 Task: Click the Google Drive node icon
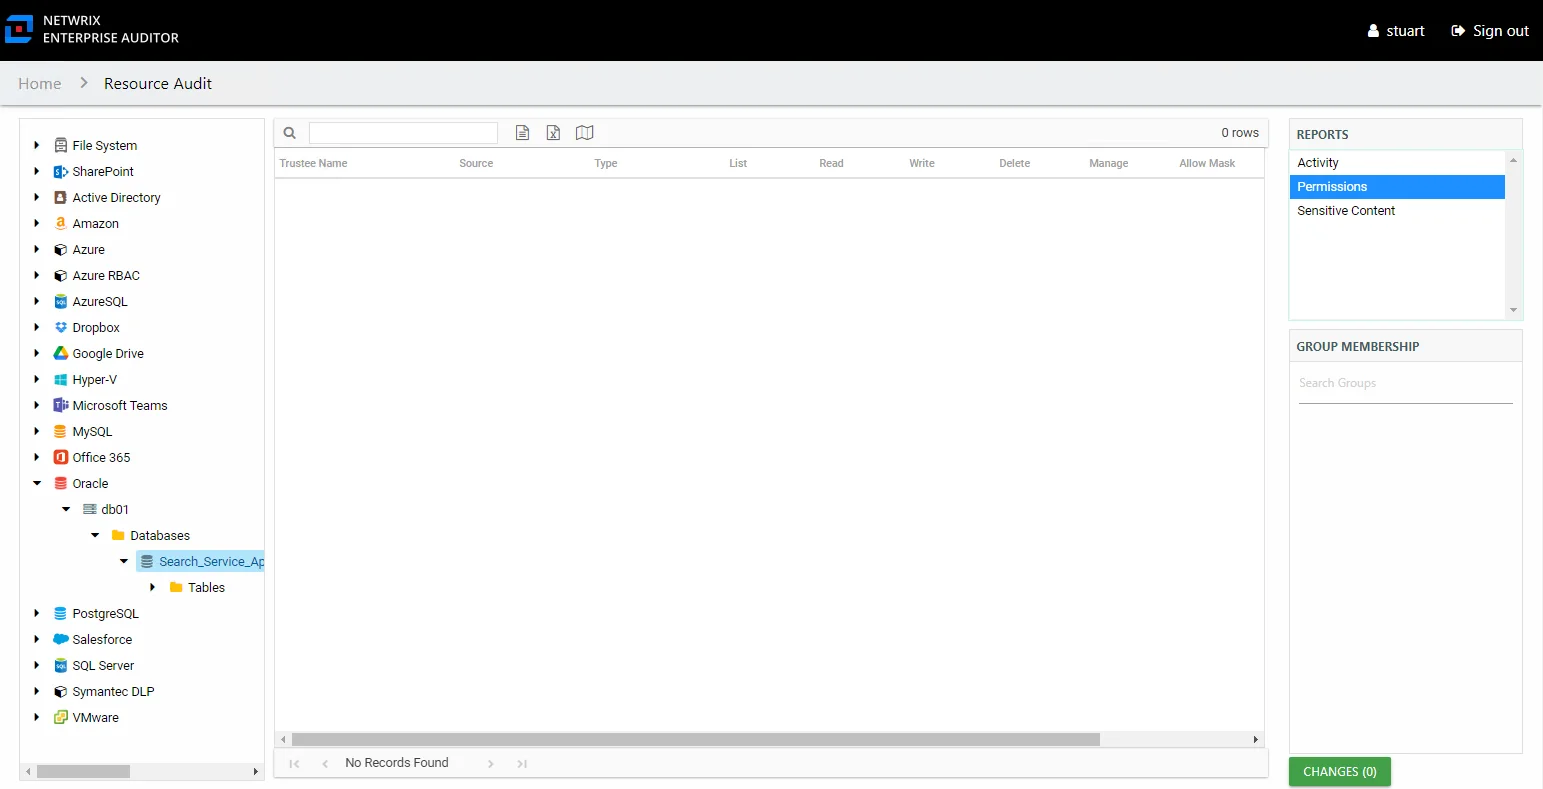click(61, 353)
